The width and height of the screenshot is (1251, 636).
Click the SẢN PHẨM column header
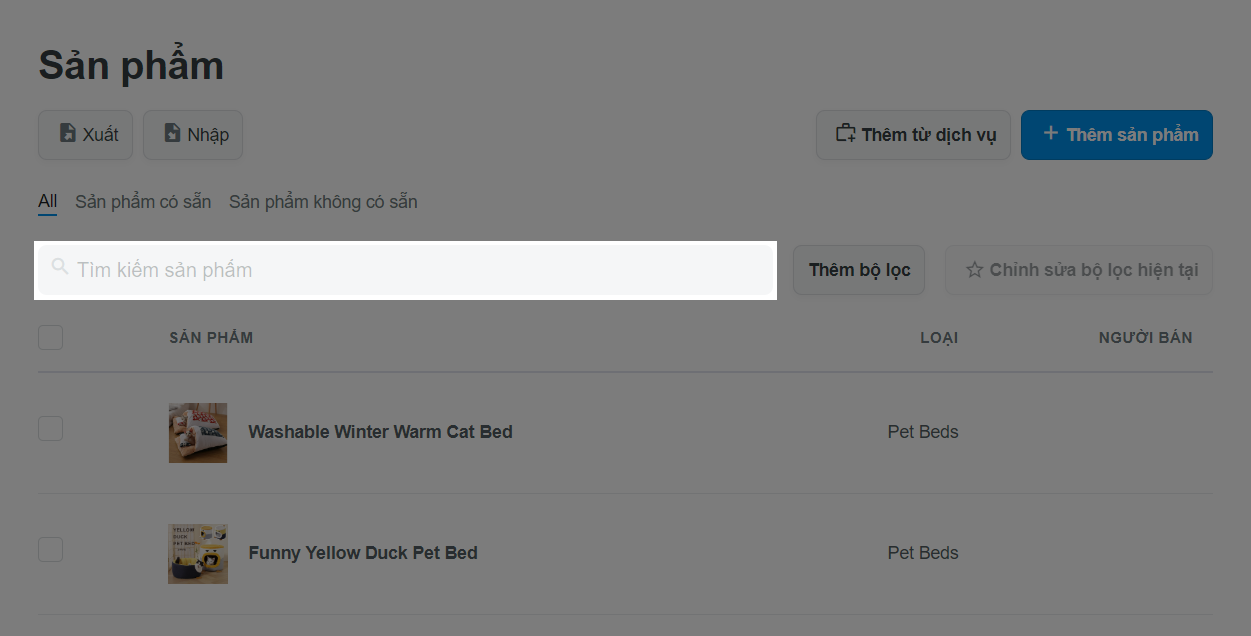pos(211,338)
